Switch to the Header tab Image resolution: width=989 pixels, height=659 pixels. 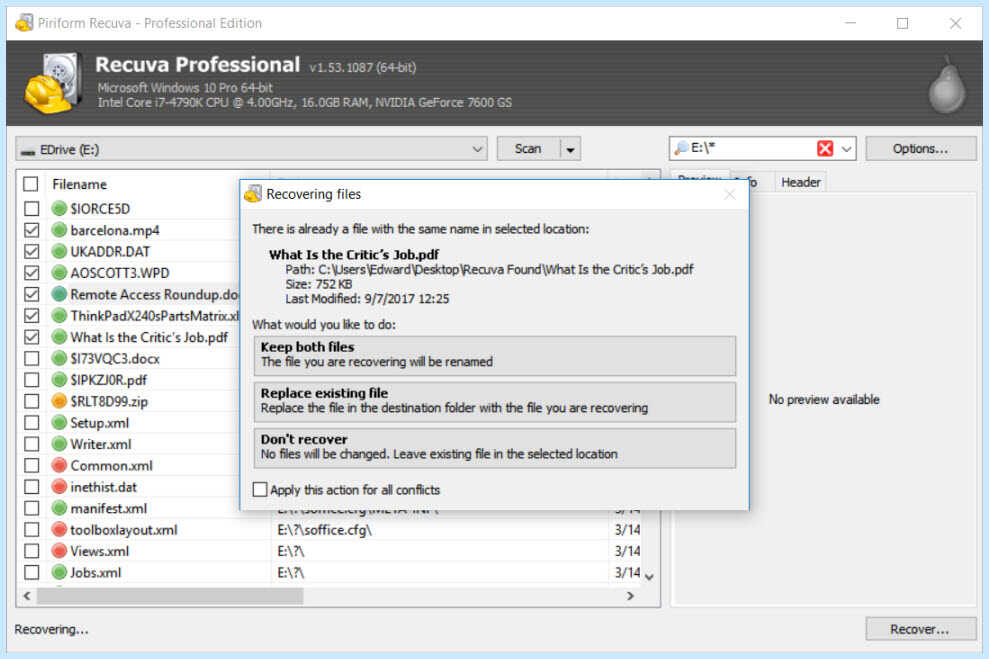click(800, 182)
